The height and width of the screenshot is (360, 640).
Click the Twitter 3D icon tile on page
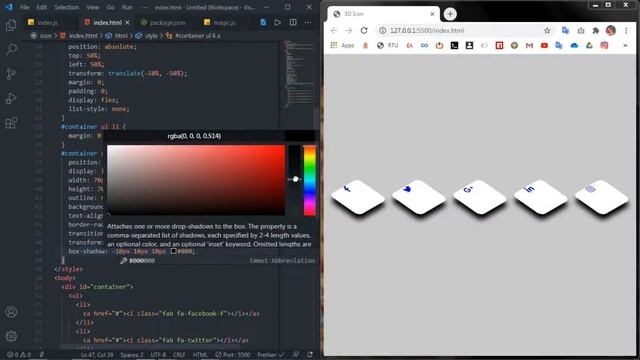tap(419, 197)
